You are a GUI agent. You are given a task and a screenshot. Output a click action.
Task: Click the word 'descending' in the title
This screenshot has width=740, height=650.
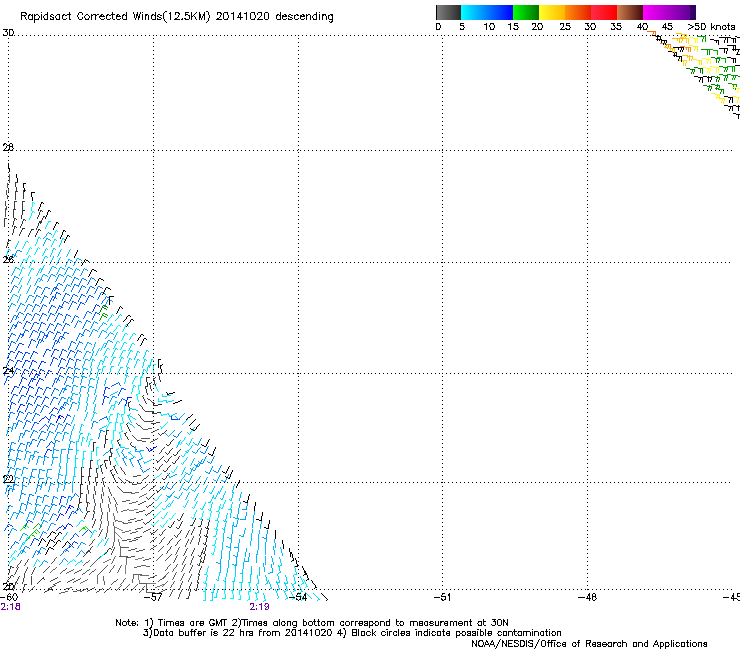click(304, 17)
